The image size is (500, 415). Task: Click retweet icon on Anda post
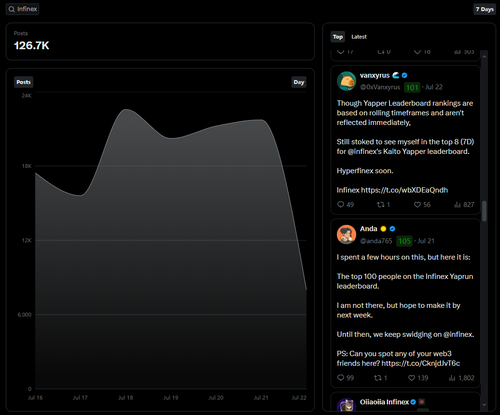click(377, 378)
